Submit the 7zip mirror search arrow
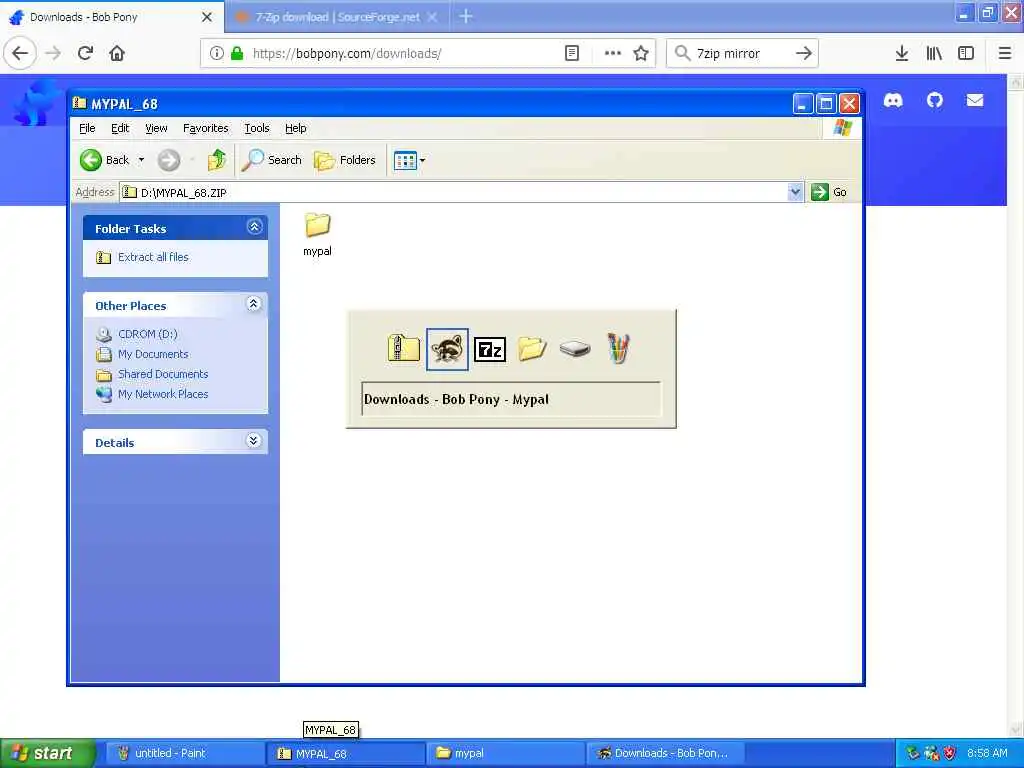This screenshot has width=1024, height=768. (804, 53)
